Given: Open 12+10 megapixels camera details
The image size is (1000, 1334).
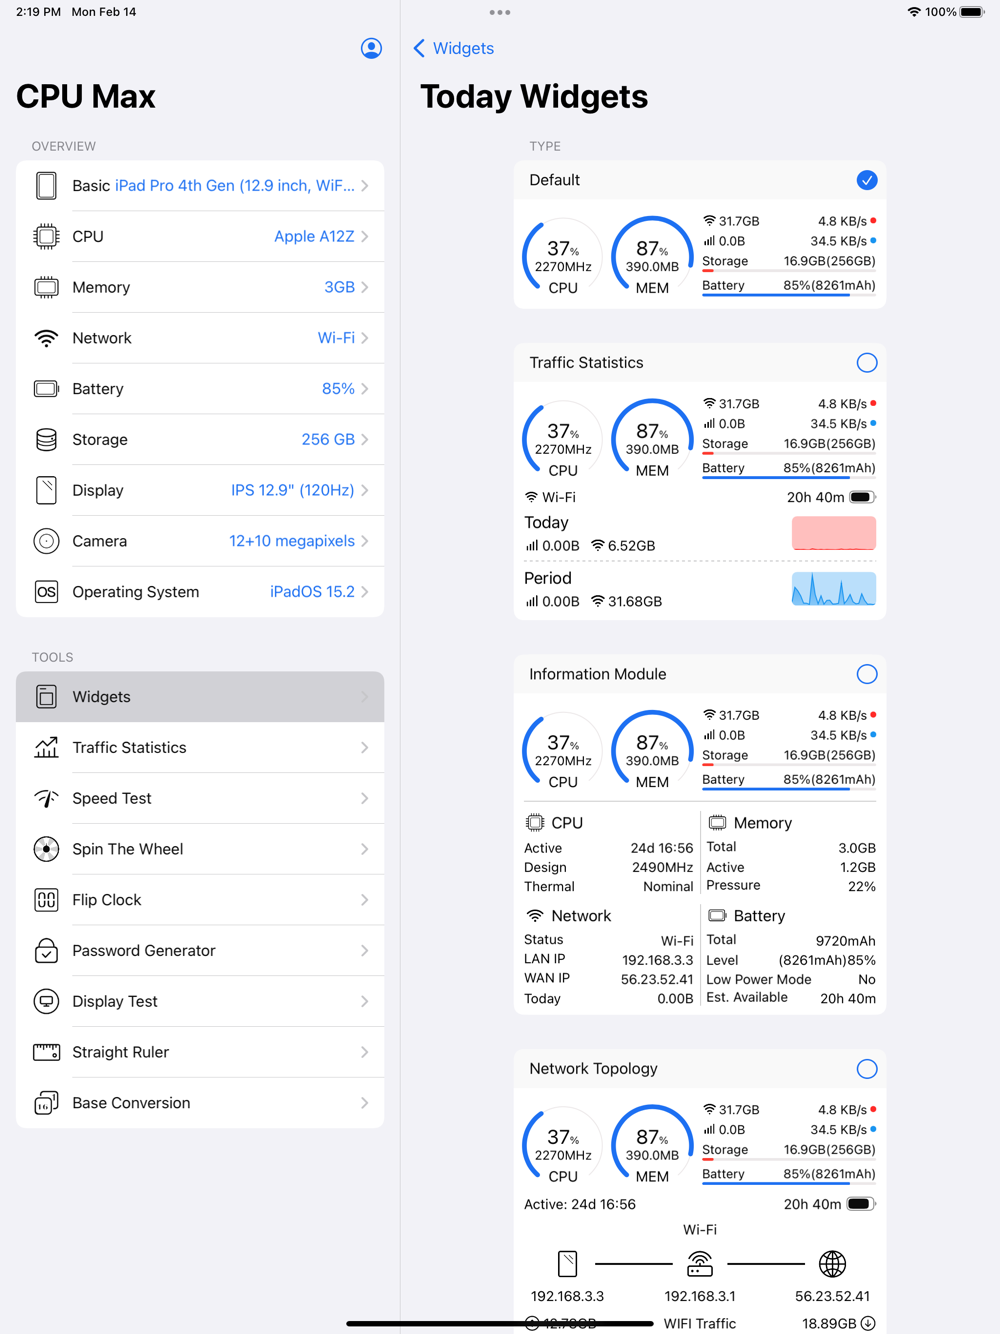Looking at the screenshot, I should click(x=292, y=541).
